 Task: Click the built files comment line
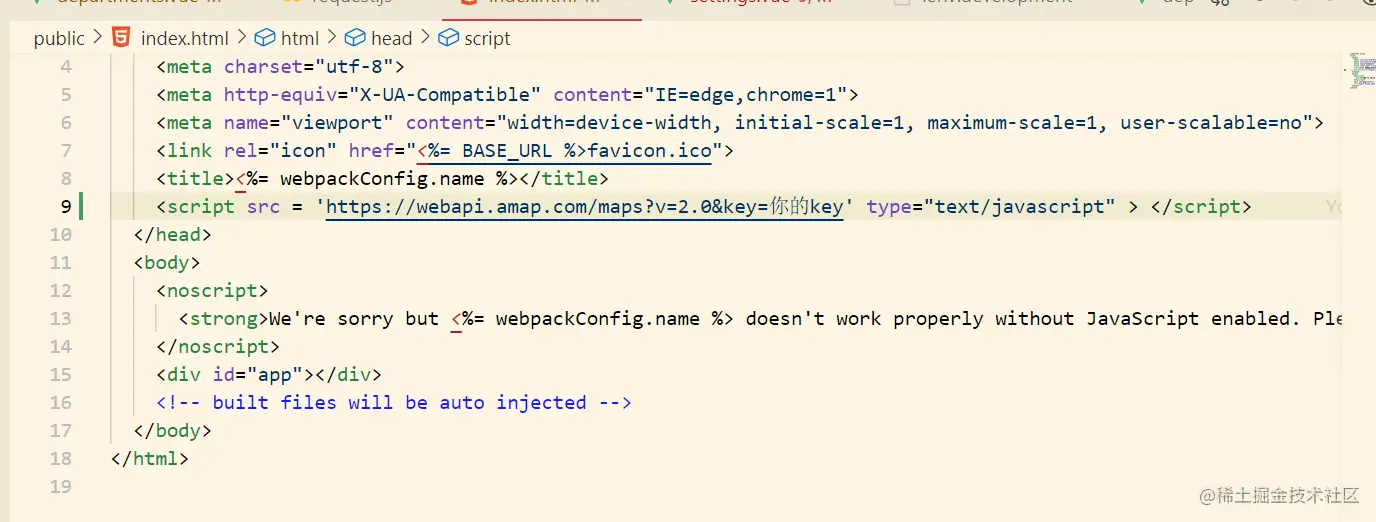(394, 403)
